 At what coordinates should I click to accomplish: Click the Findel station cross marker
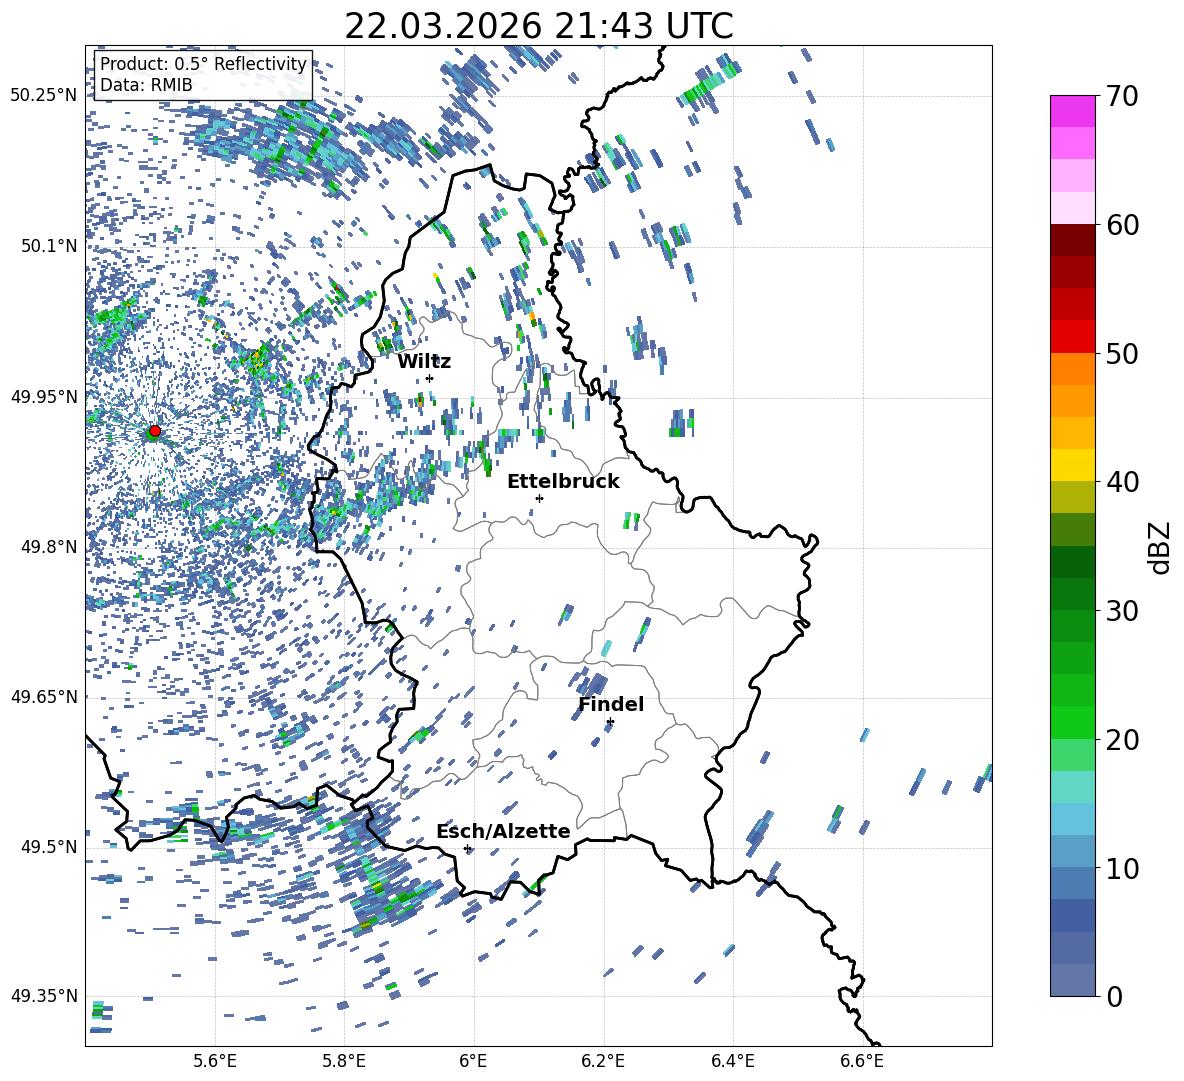tap(610, 721)
